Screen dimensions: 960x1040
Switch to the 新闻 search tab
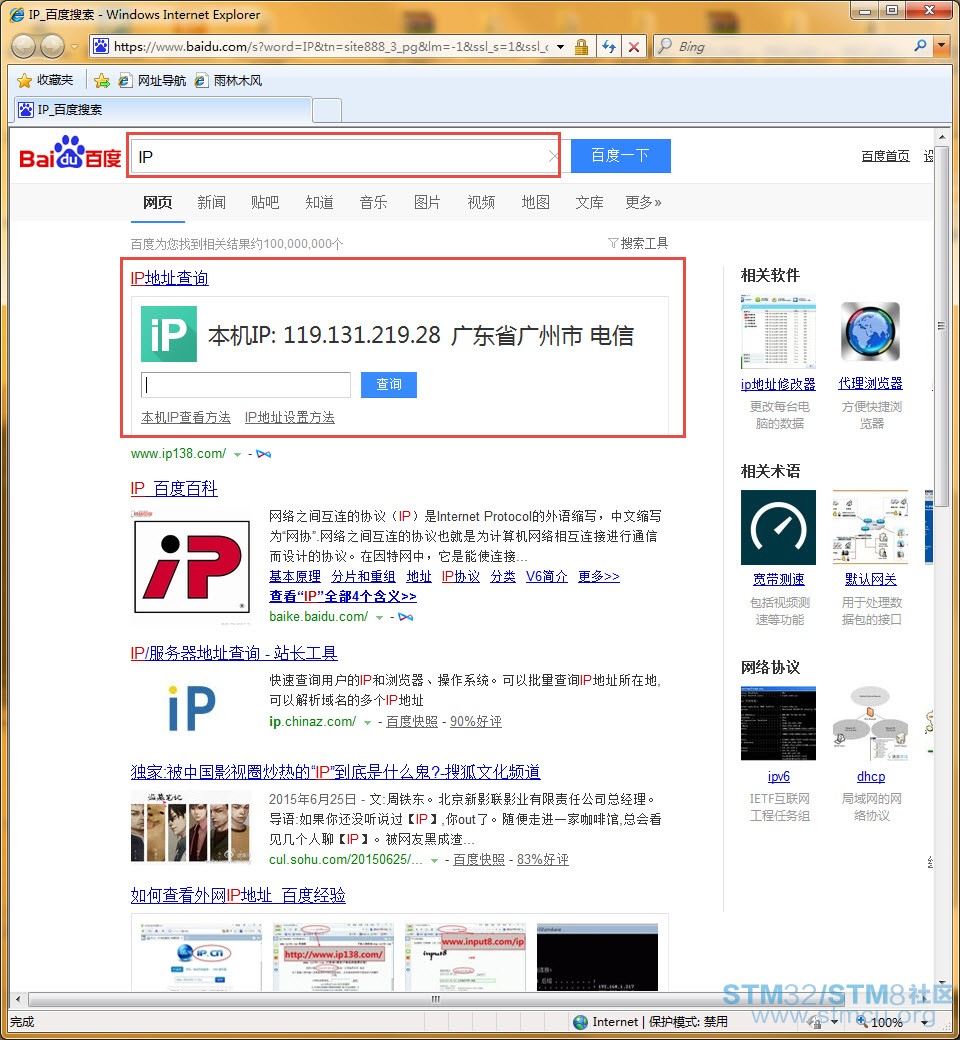click(x=212, y=202)
